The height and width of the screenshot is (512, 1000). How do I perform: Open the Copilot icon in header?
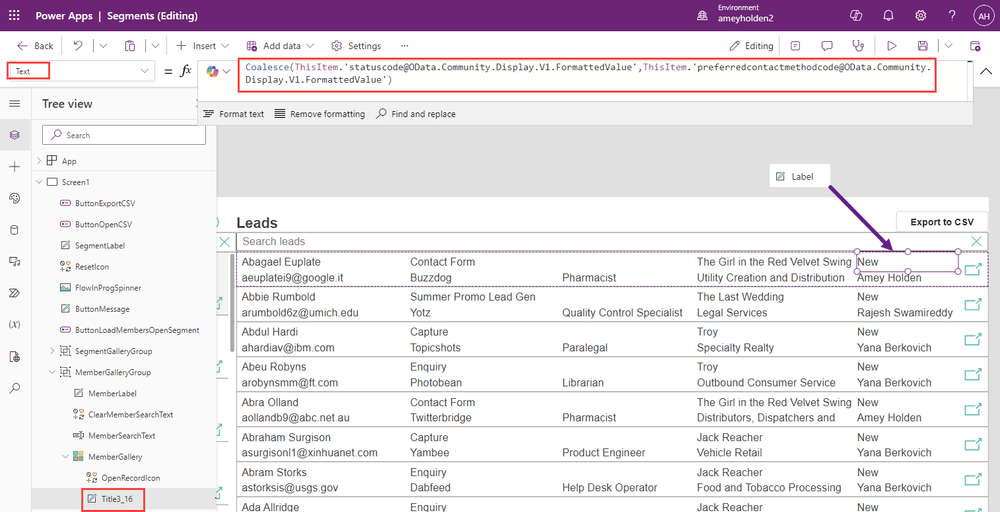[856, 15]
